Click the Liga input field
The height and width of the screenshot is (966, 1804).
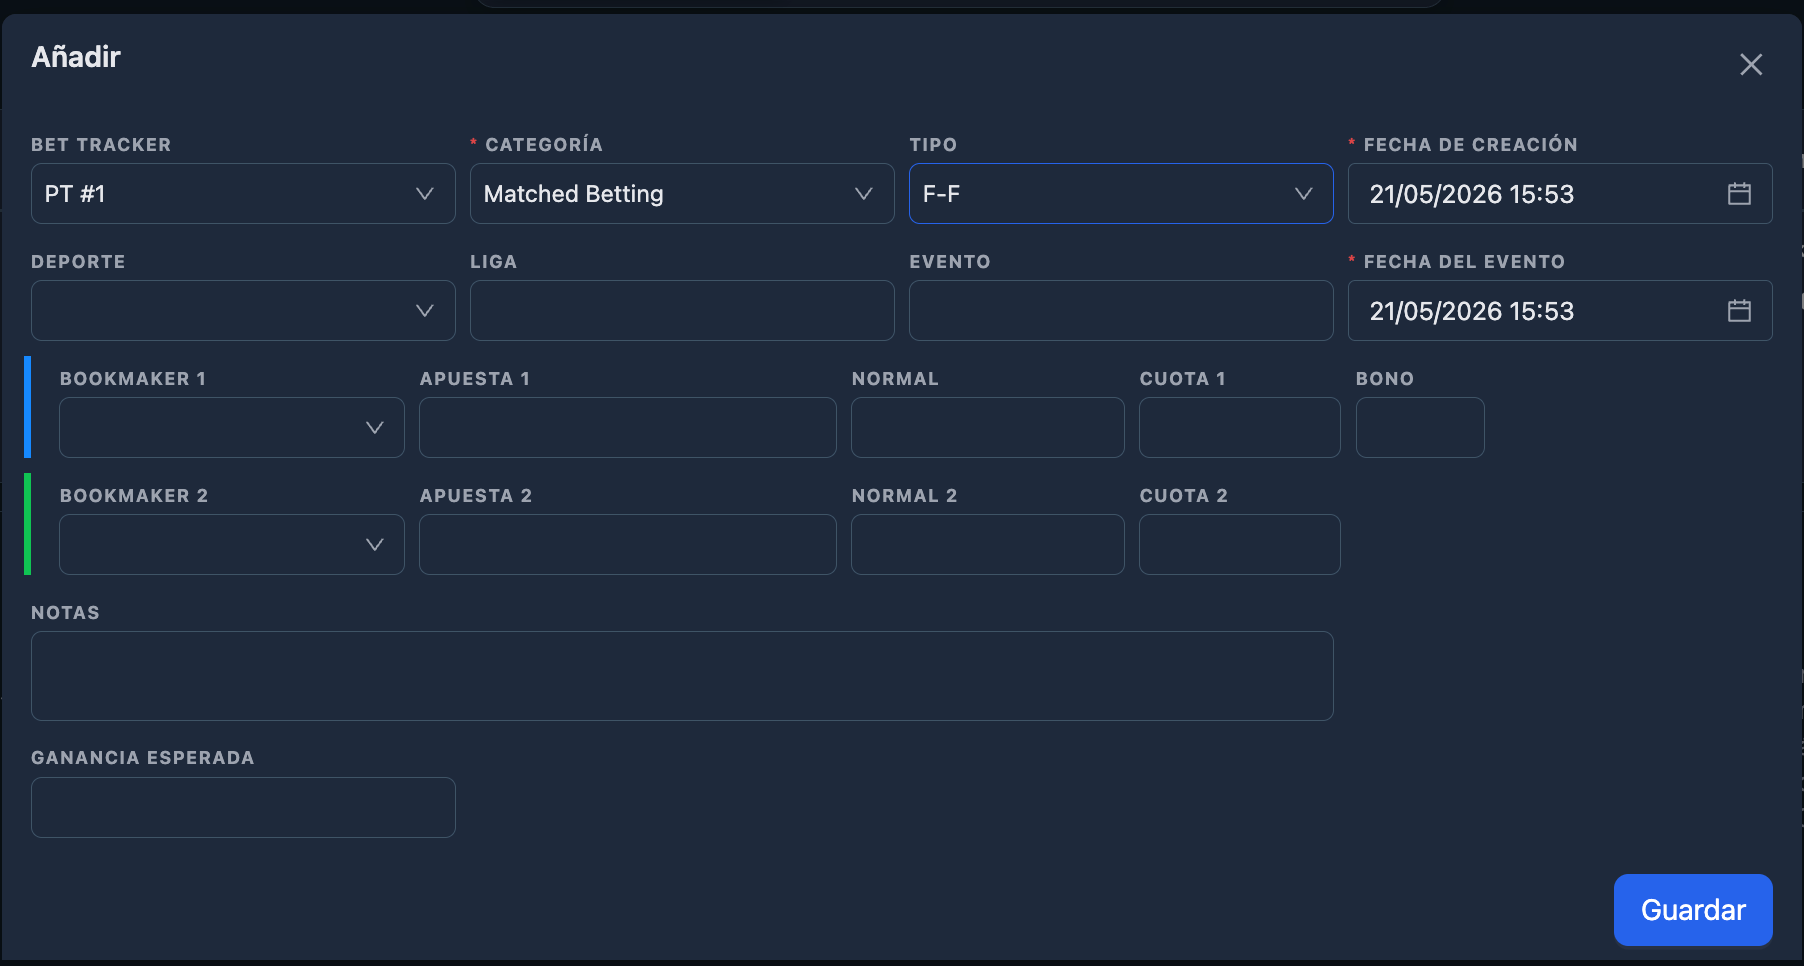[682, 311]
